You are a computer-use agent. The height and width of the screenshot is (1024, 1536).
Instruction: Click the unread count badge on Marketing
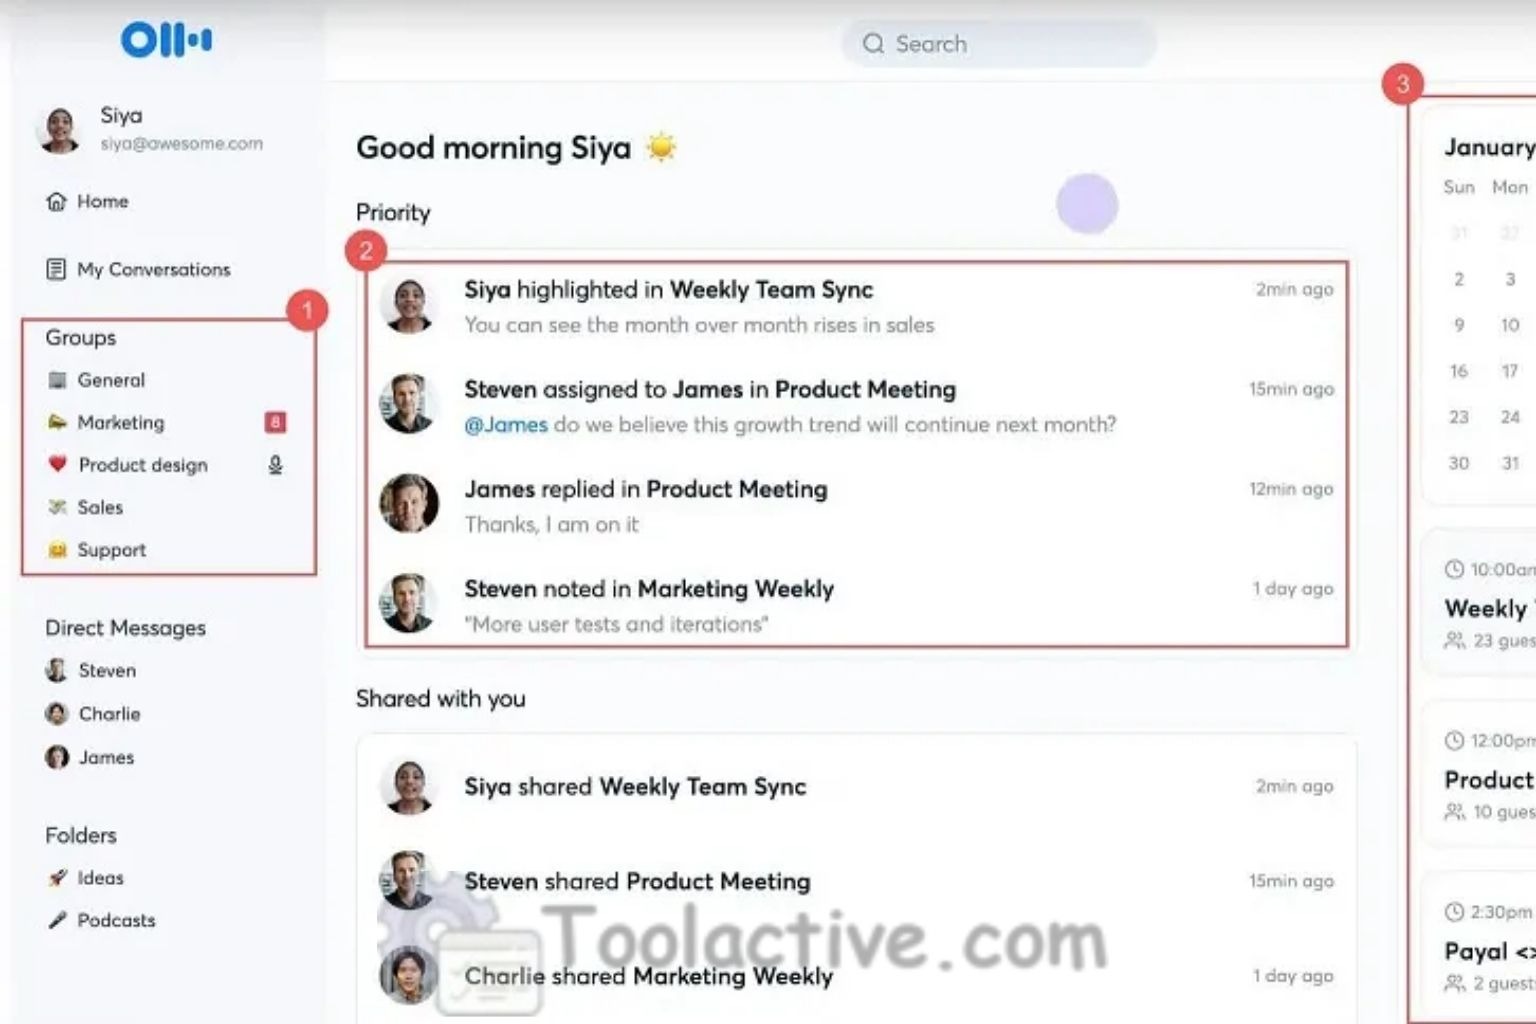277,422
